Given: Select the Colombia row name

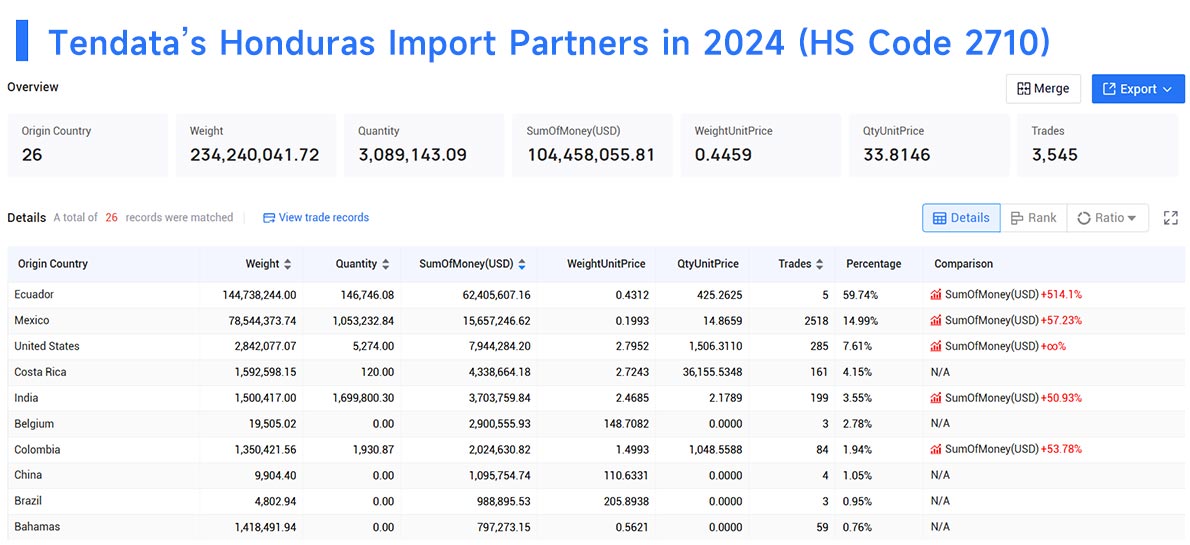Looking at the screenshot, I should (37, 449).
